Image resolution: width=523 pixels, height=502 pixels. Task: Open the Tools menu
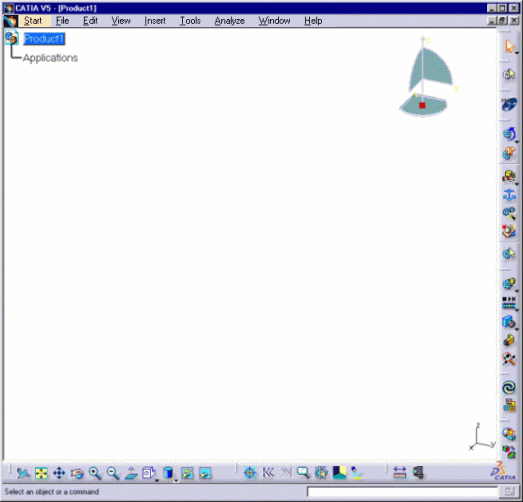point(190,21)
